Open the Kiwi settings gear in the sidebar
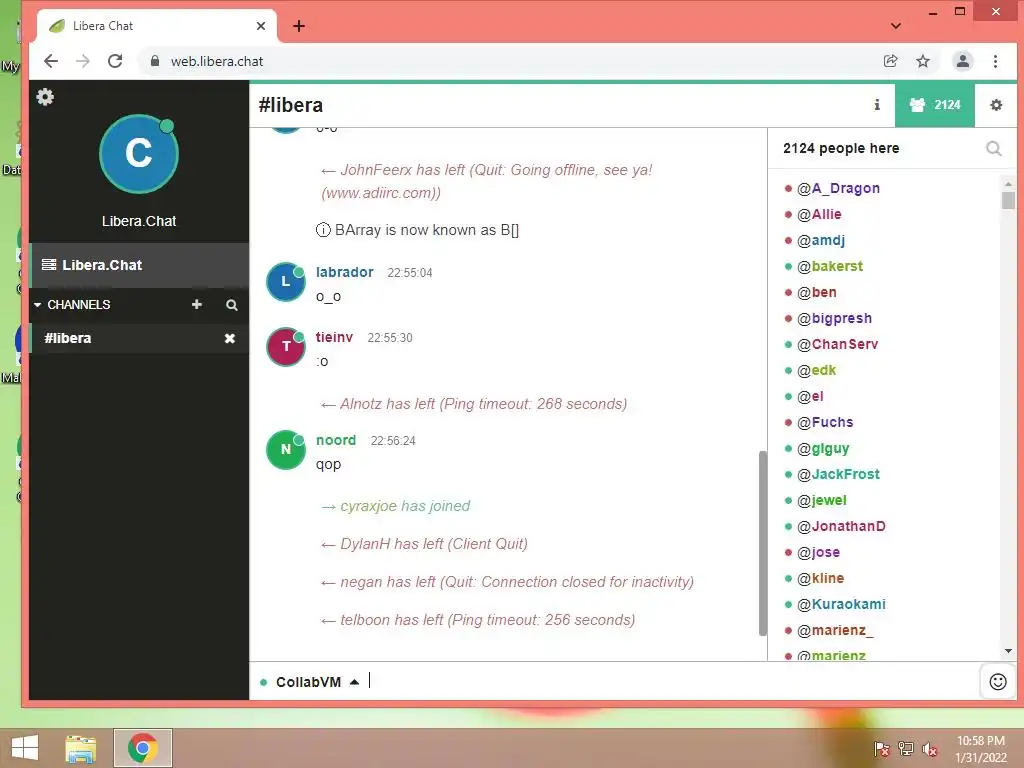1024x768 pixels. click(x=45, y=97)
